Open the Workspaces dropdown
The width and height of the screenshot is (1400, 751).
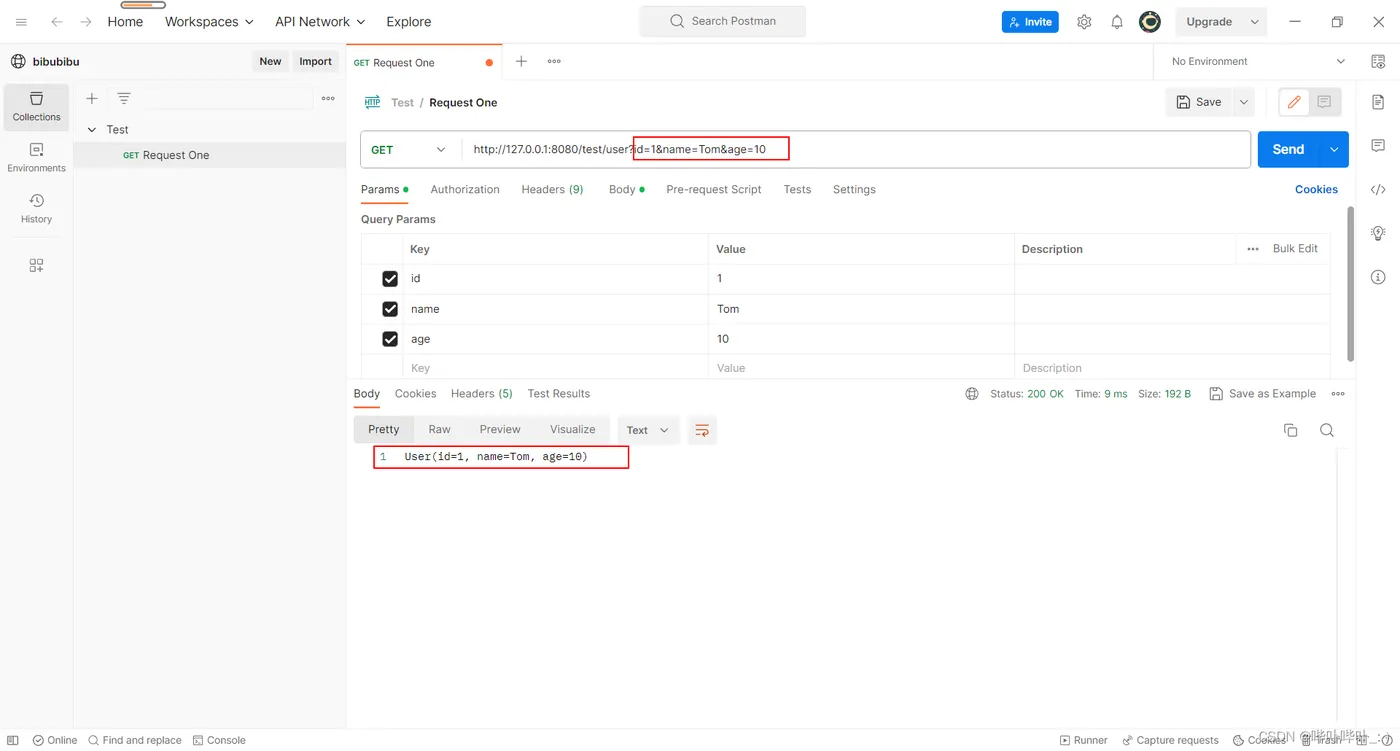tap(209, 22)
